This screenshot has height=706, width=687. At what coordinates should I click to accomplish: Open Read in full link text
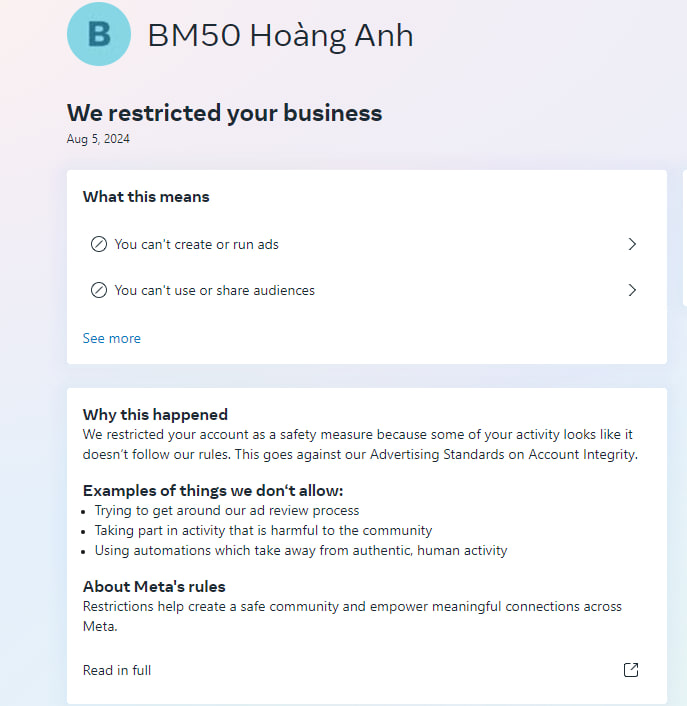(x=117, y=670)
